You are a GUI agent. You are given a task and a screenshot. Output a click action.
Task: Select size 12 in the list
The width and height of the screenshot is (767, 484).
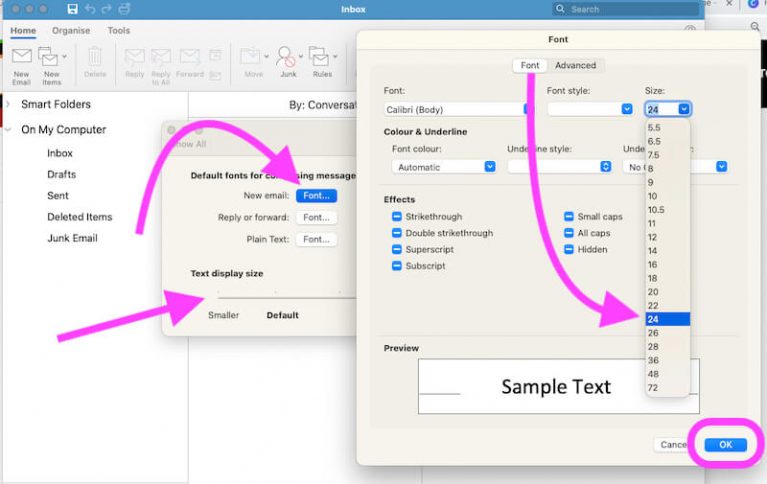[x=668, y=237]
